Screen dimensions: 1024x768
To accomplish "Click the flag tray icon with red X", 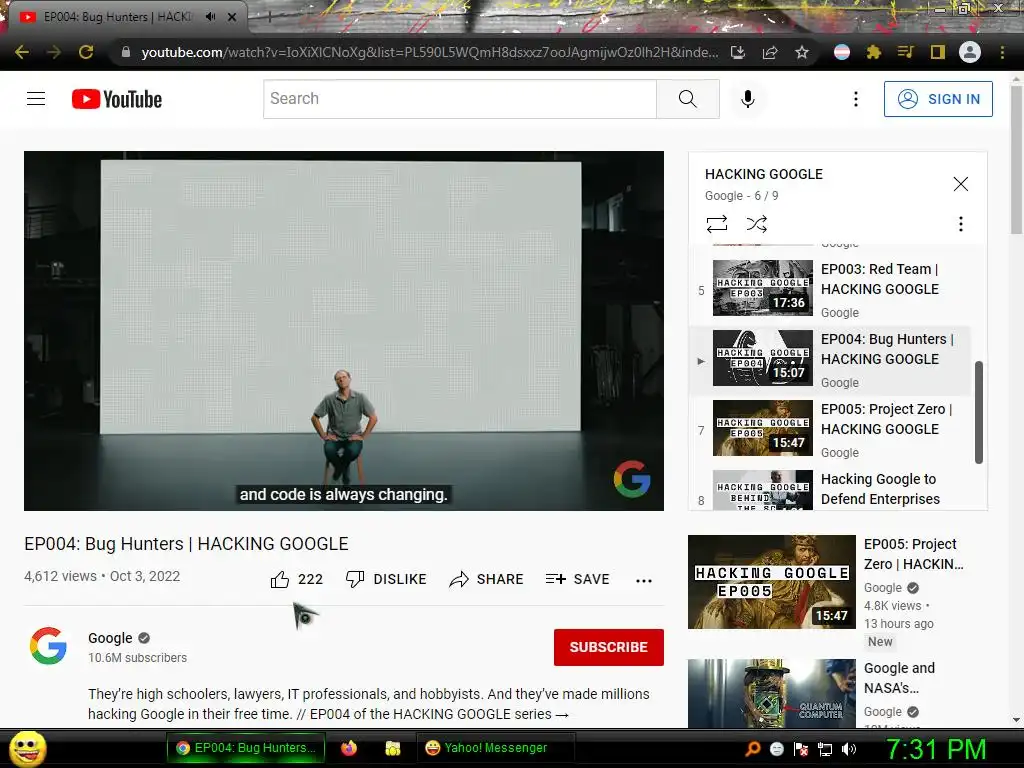I will (801, 749).
